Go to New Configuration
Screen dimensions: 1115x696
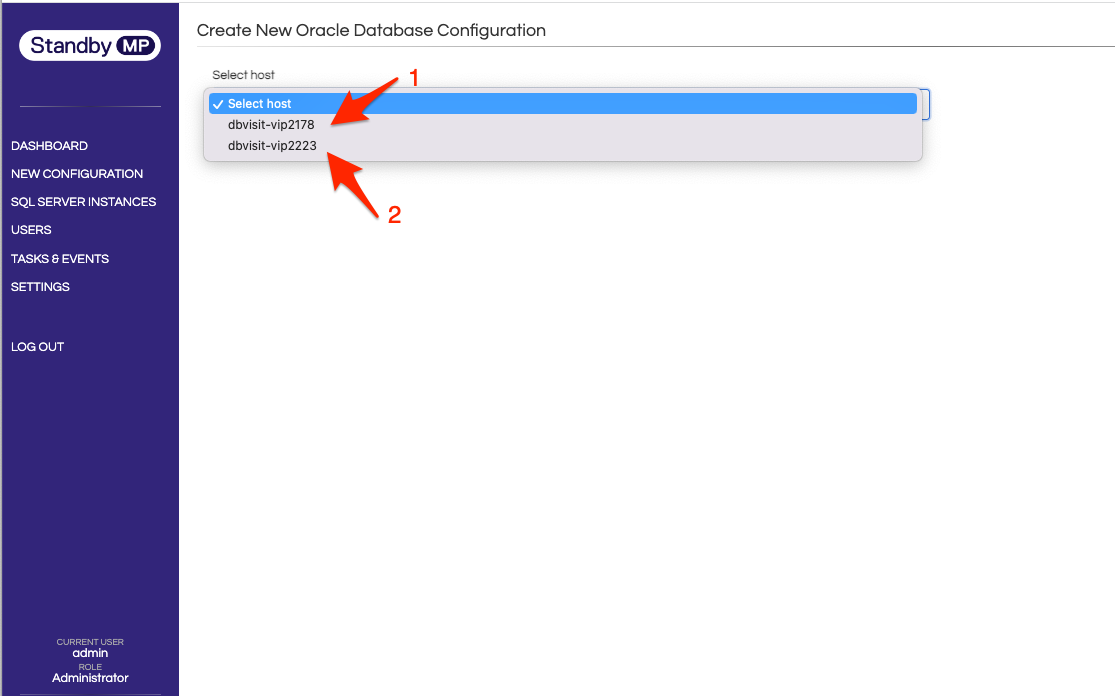click(77, 173)
